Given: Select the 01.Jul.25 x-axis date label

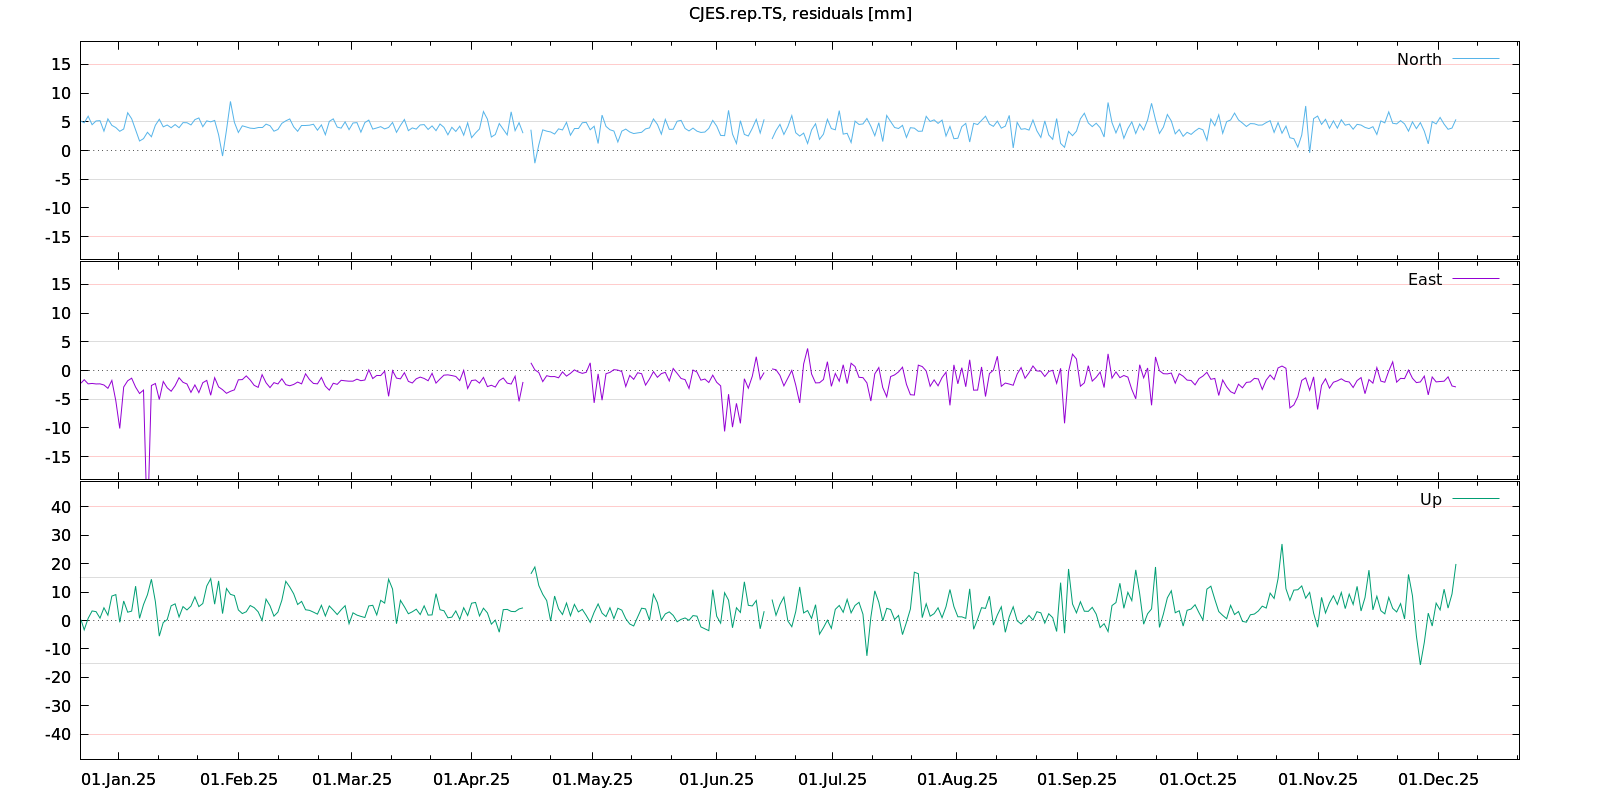Looking at the screenshot, I should pyautogui.click(x=832, y=780).
